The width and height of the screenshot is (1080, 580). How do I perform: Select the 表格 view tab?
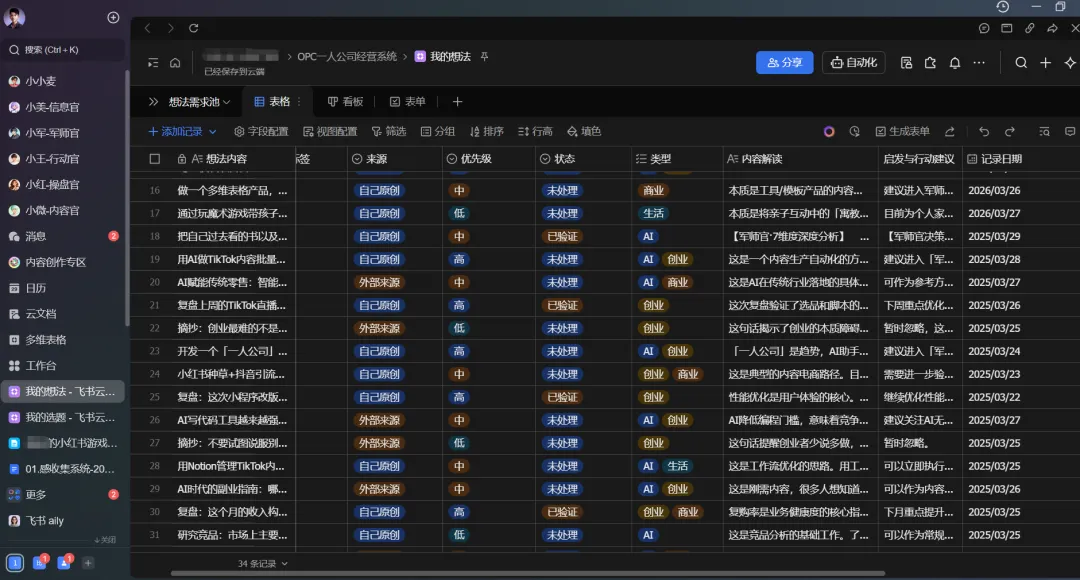pyautogui.click(x=273, y=102)
